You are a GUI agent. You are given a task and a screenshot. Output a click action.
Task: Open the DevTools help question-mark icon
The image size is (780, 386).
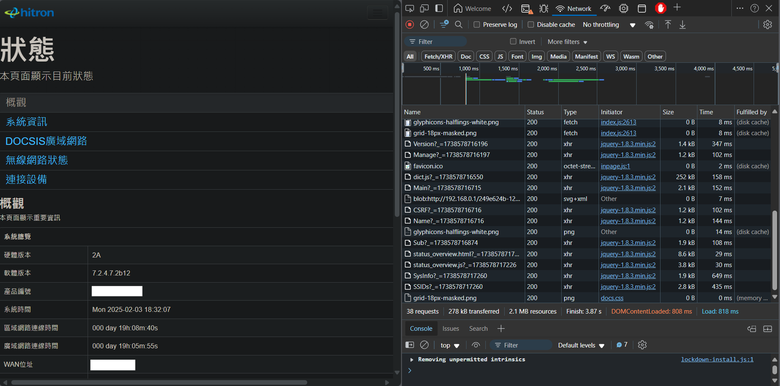pos(755,8)
